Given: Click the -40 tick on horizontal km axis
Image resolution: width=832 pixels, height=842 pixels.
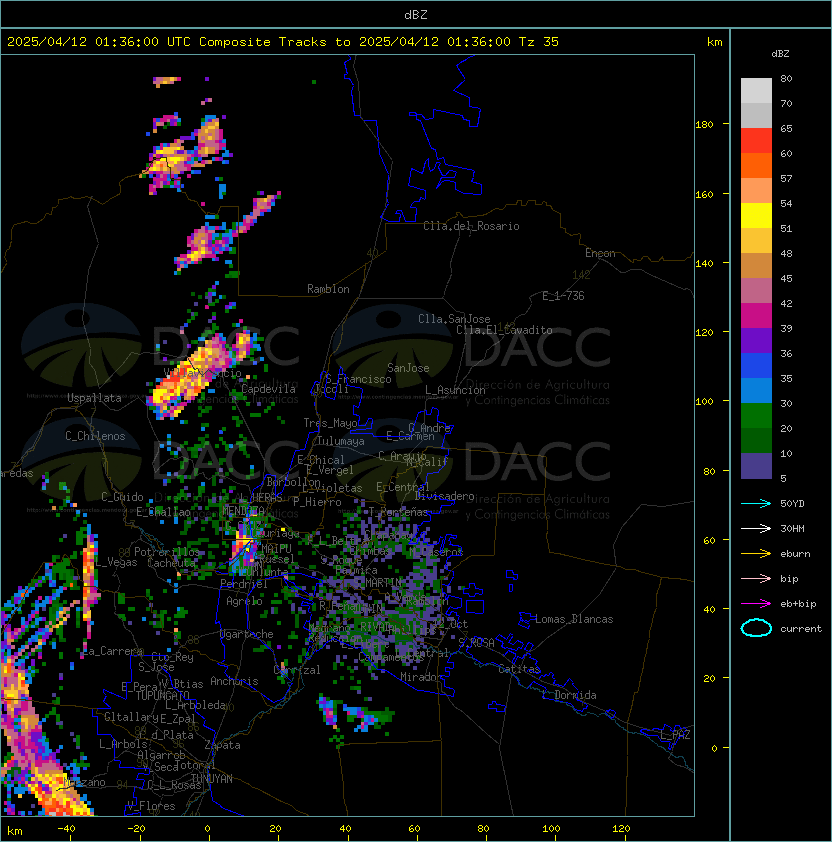Looking at the screenshot, I should tap(66, 829).
